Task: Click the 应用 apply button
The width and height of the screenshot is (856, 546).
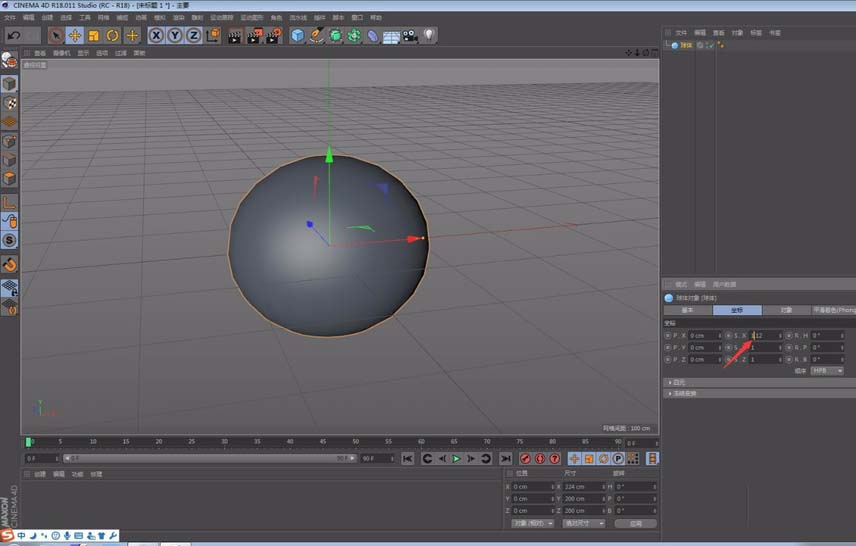Action: (x=635, y=523)
